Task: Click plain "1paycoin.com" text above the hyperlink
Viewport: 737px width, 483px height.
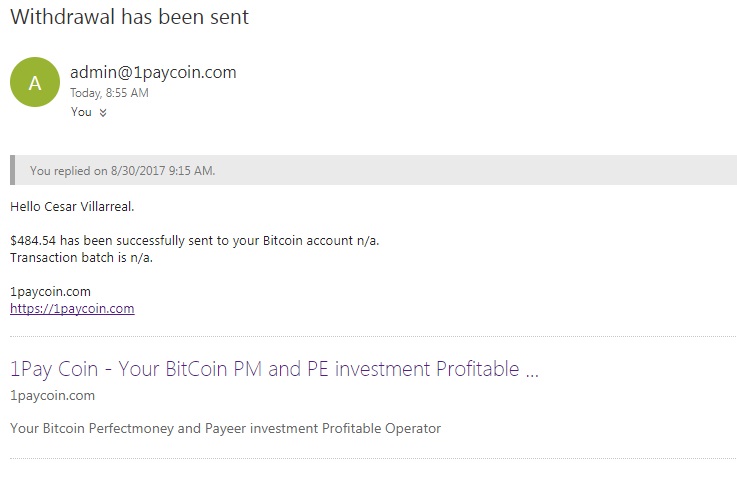Action: pos(51,292)
